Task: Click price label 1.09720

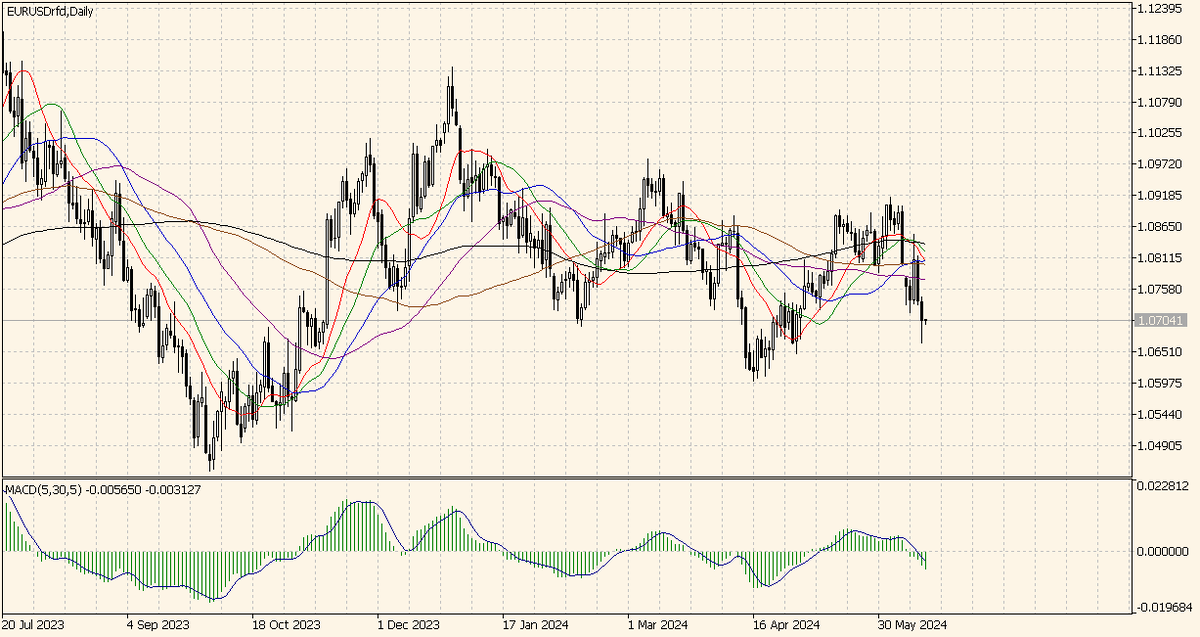Action: [1161, 163]
